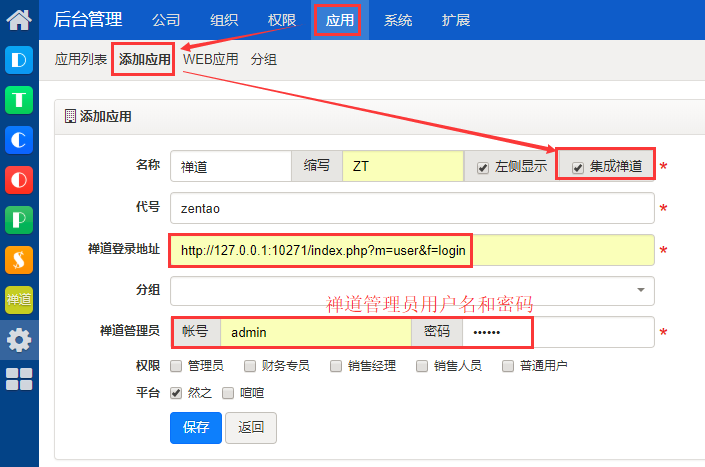Click the 后台管理 title link
The image size is (705, 467).
pos(88,20)
